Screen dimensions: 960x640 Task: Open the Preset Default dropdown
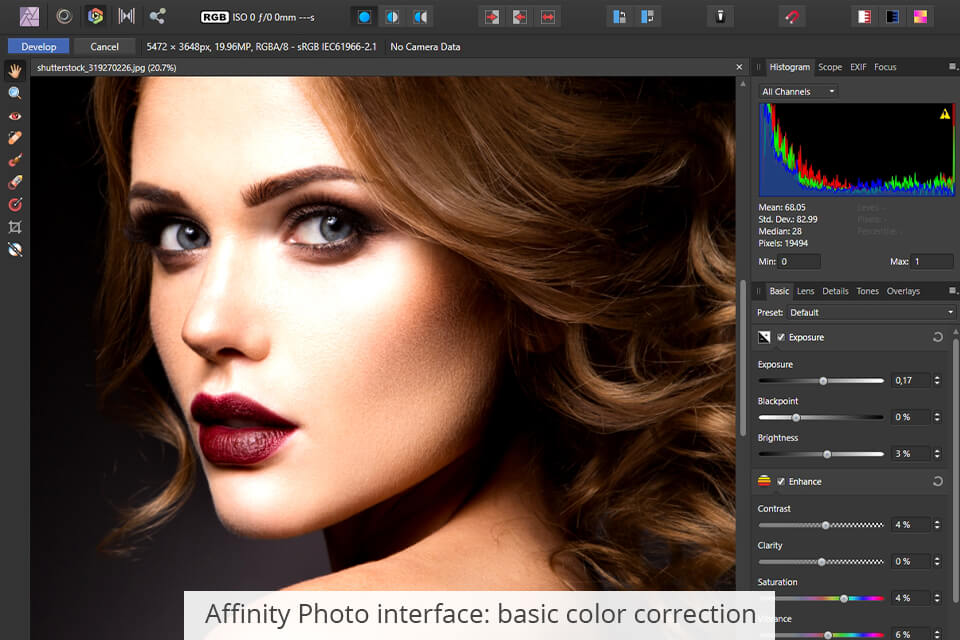pos(871,312)
